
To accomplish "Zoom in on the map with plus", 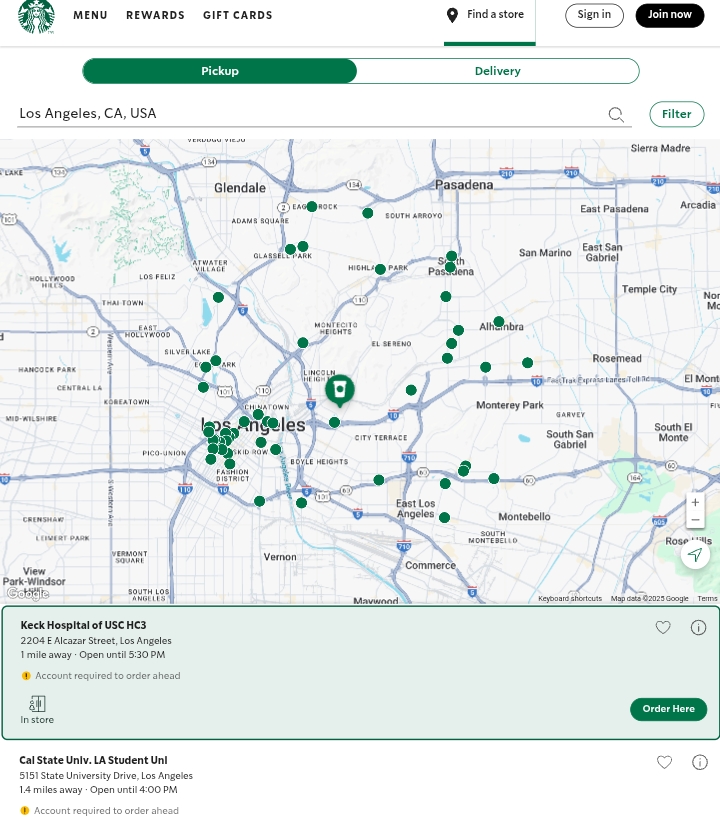I will coord(695,502).
